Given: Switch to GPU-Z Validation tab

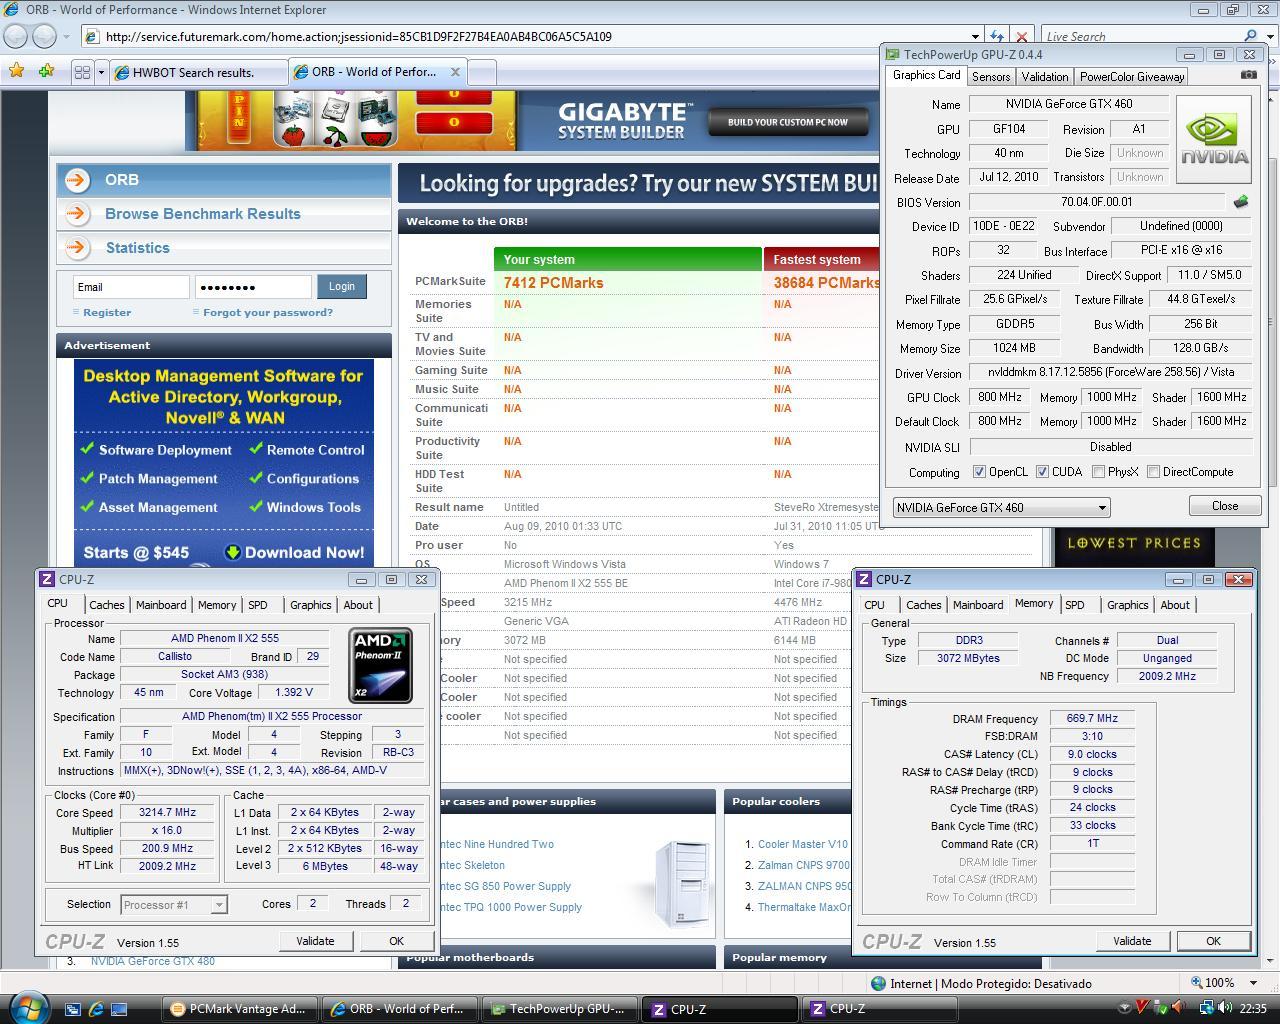Looking at the screenshot, I should (x=1045, y=76).
